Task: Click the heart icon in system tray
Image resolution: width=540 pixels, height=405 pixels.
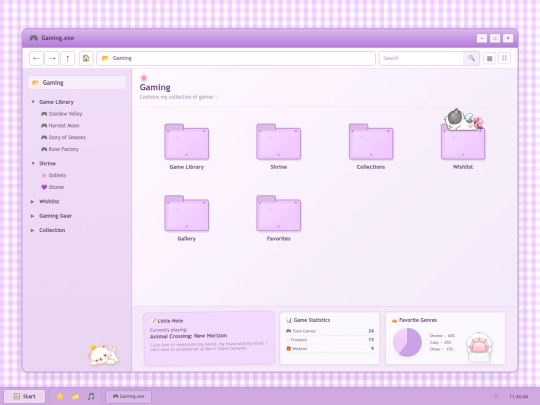Action: [x=496, y=396]
